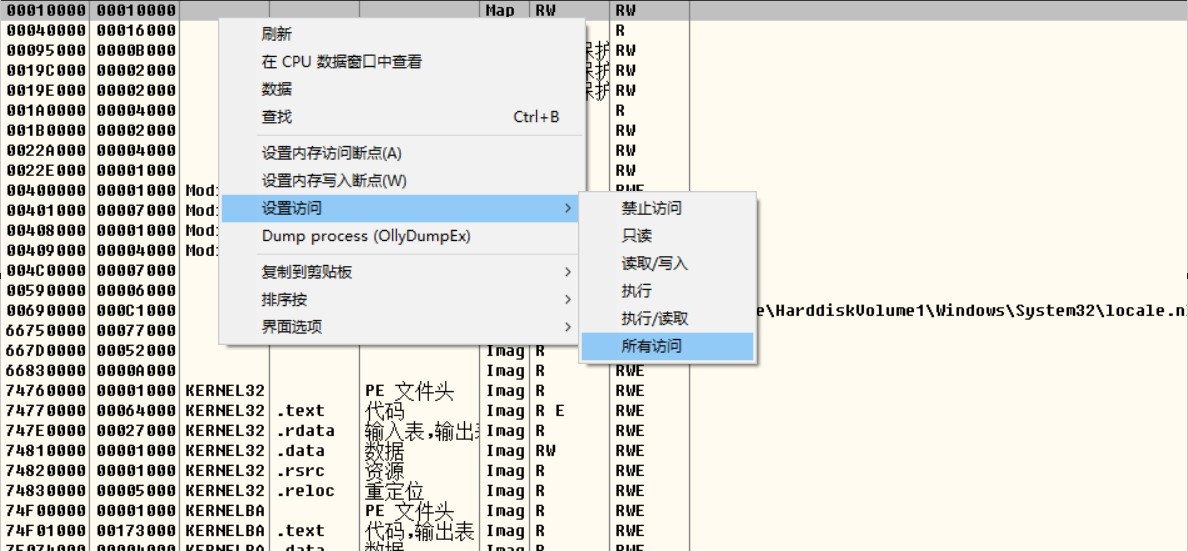The height and width of the screenshot is (551, 1188).
Task: Click size 000C1000 cell
Action: coord(136,310)
